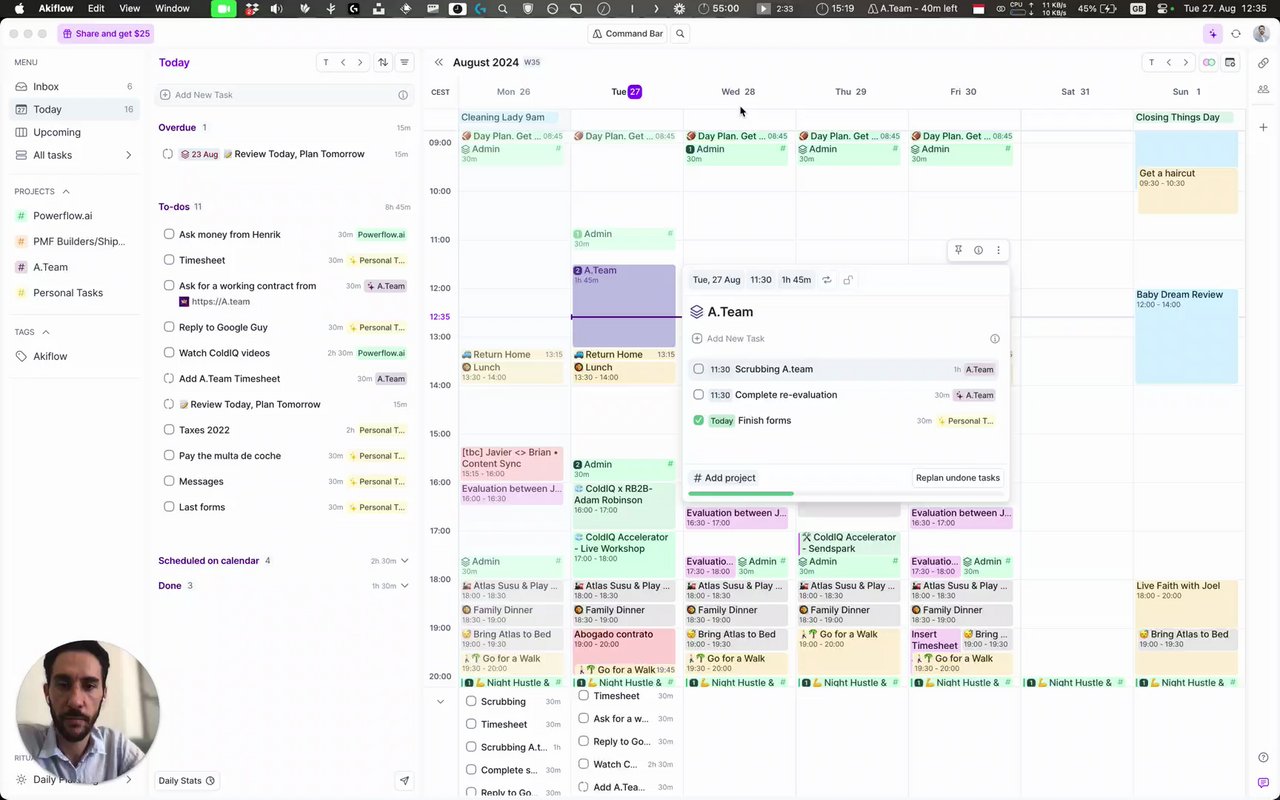The height and width of the screenshot is (800, 1280).
Task: Click the search magnifier next to Command Bar
Action: (x=680, y=34)
